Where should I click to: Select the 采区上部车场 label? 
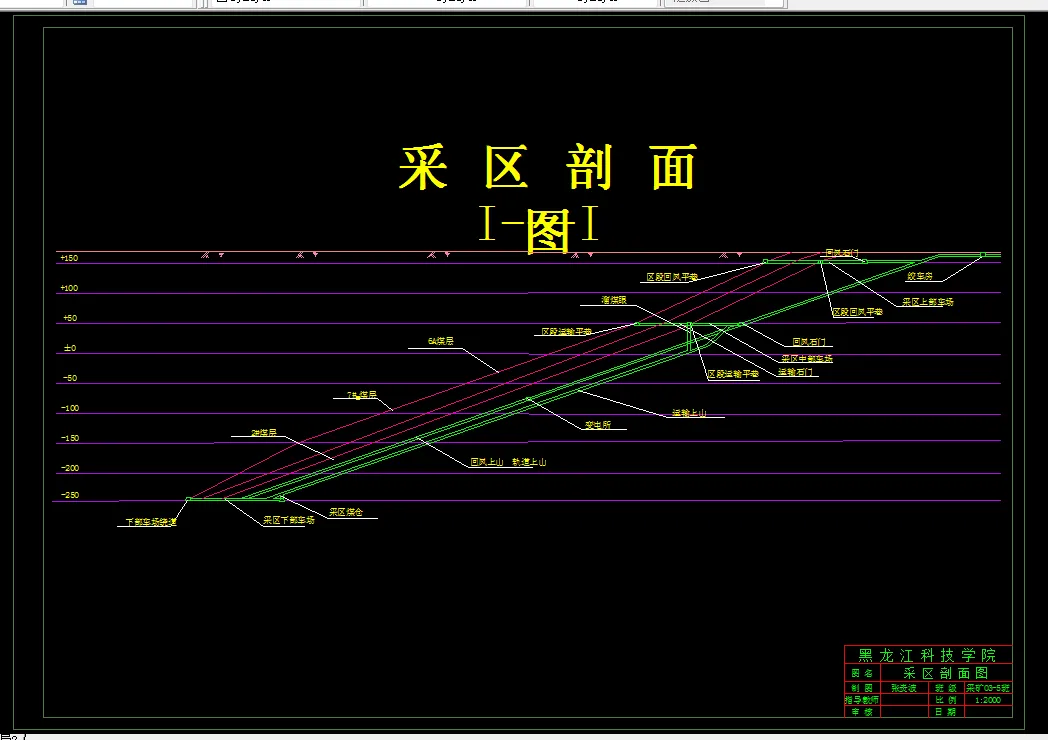click(x=929, y=302)
